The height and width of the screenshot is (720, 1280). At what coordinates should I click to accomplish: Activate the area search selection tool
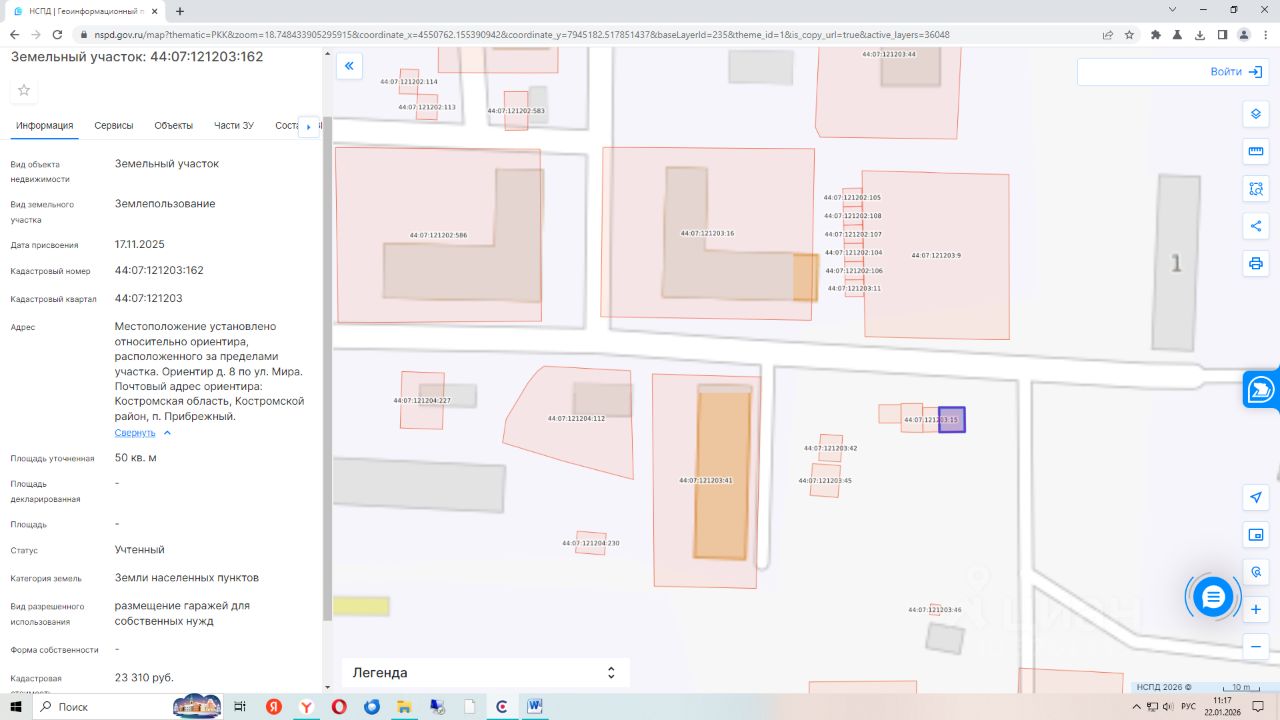[x=1256, y=188]
